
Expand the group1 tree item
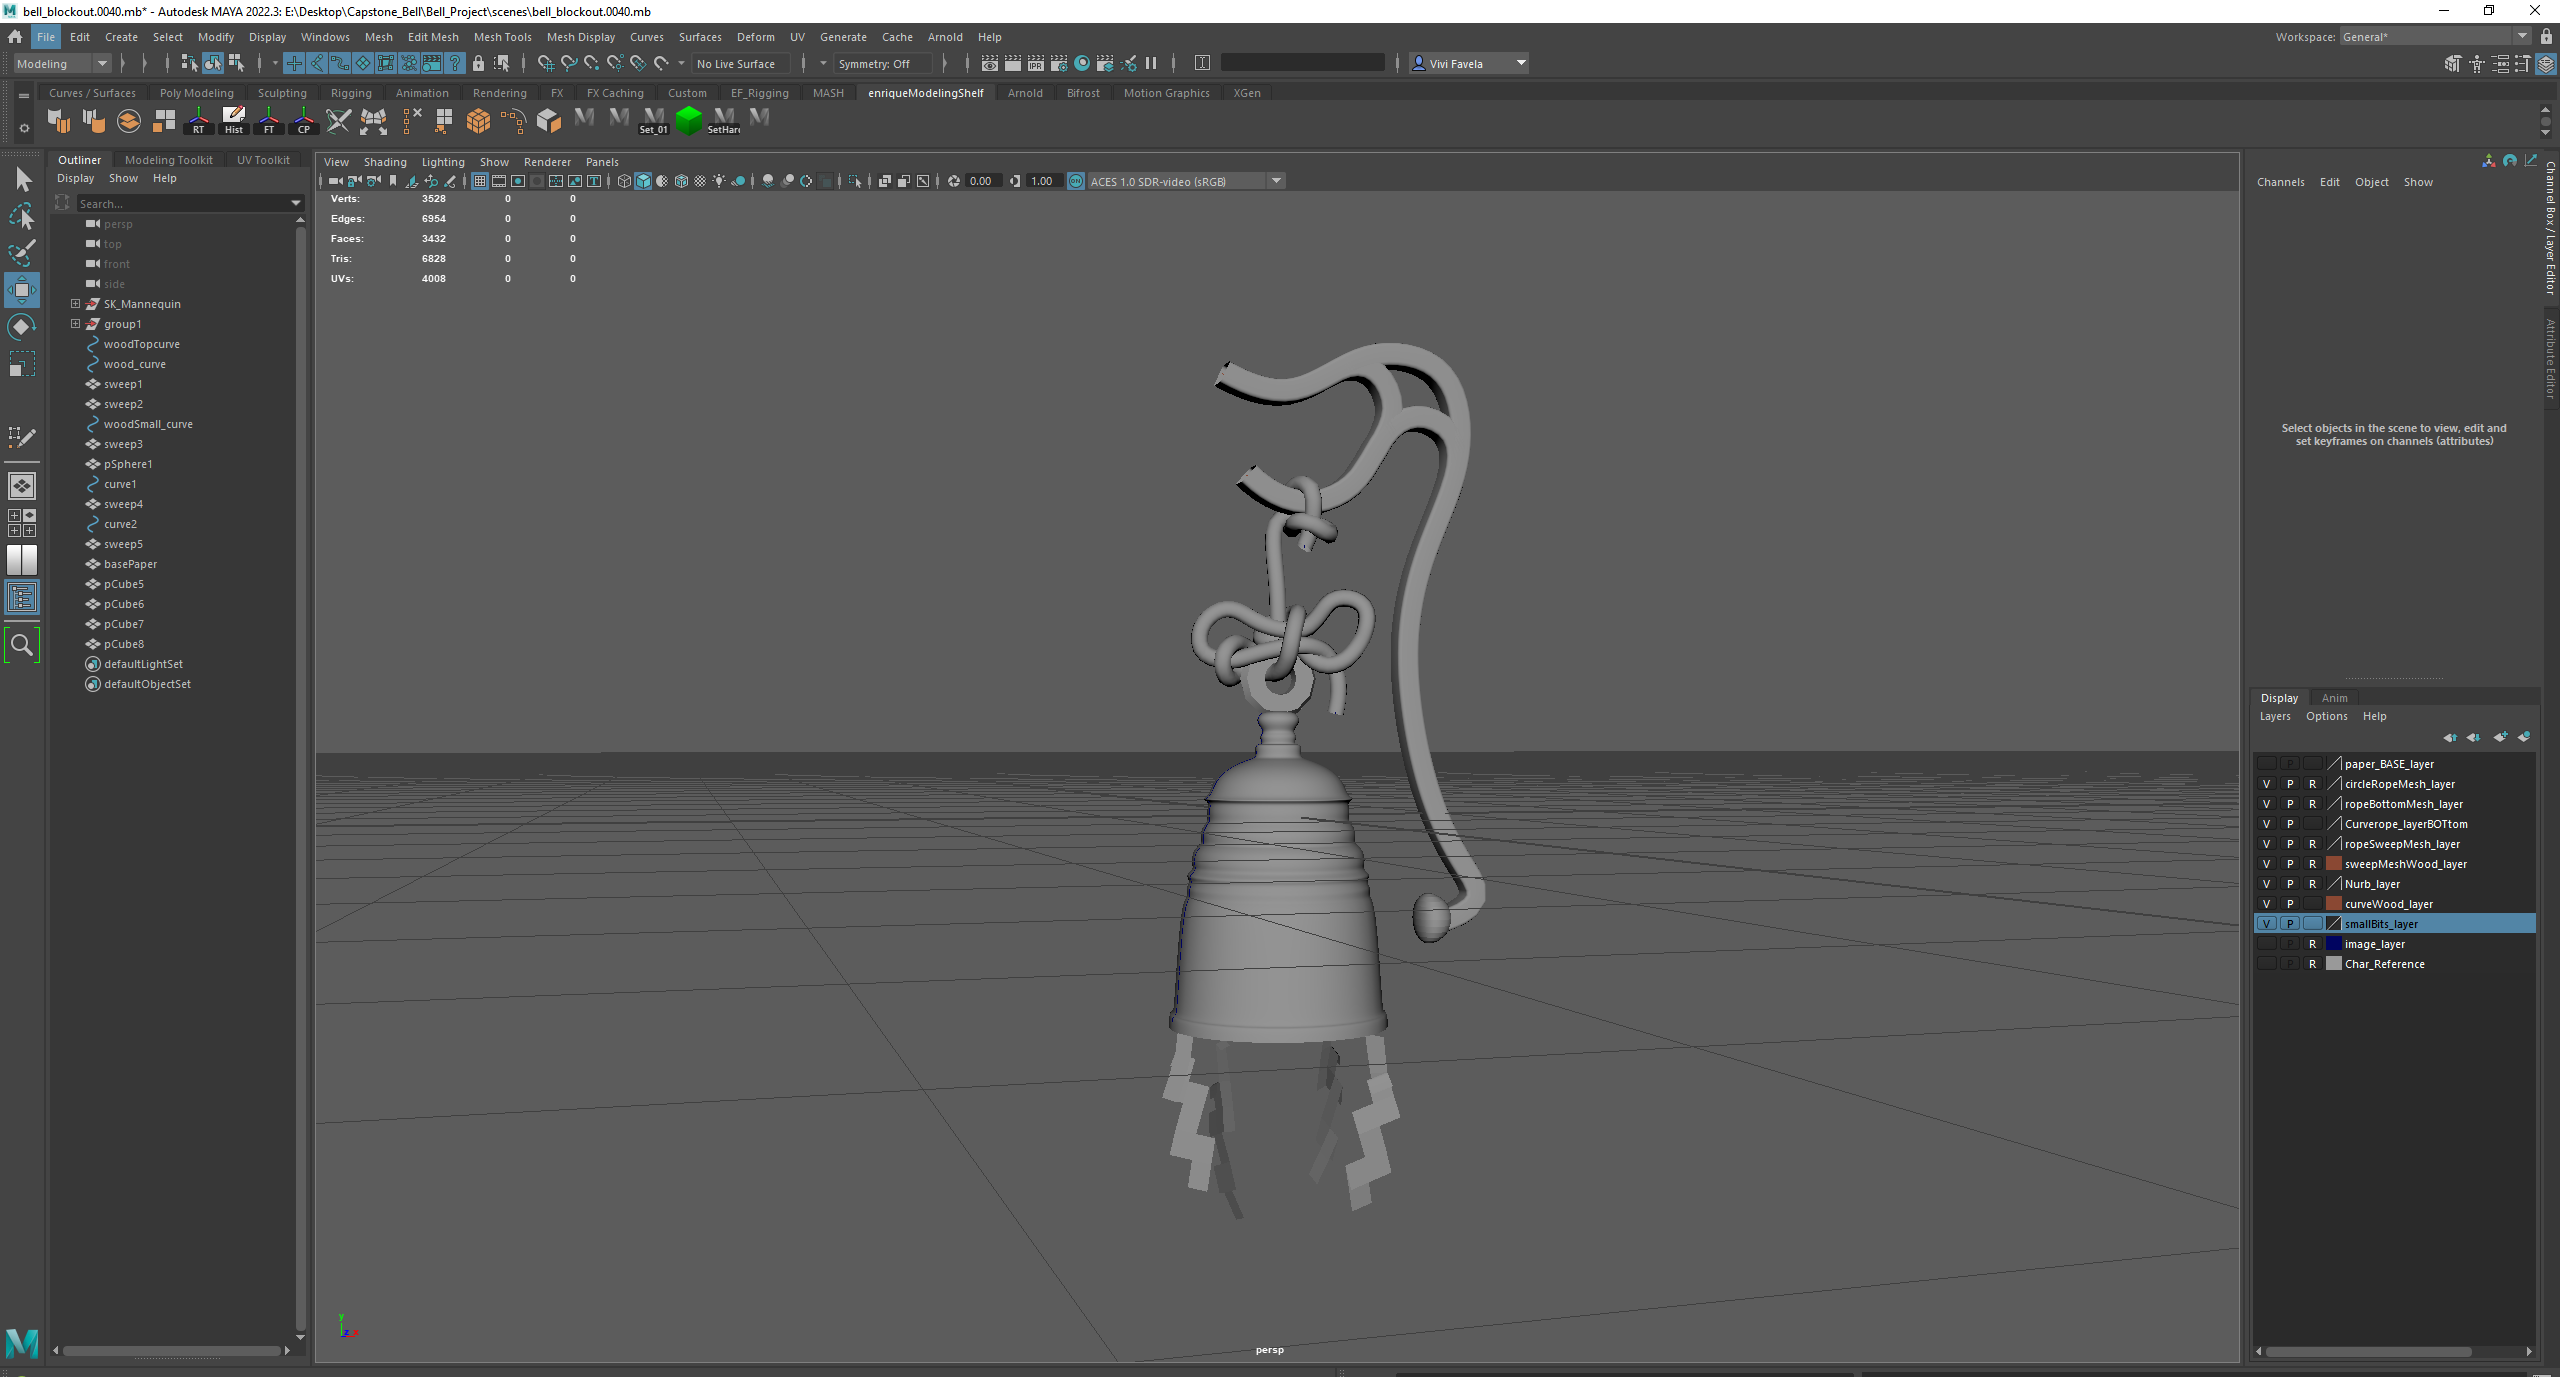tap(75, 324)
